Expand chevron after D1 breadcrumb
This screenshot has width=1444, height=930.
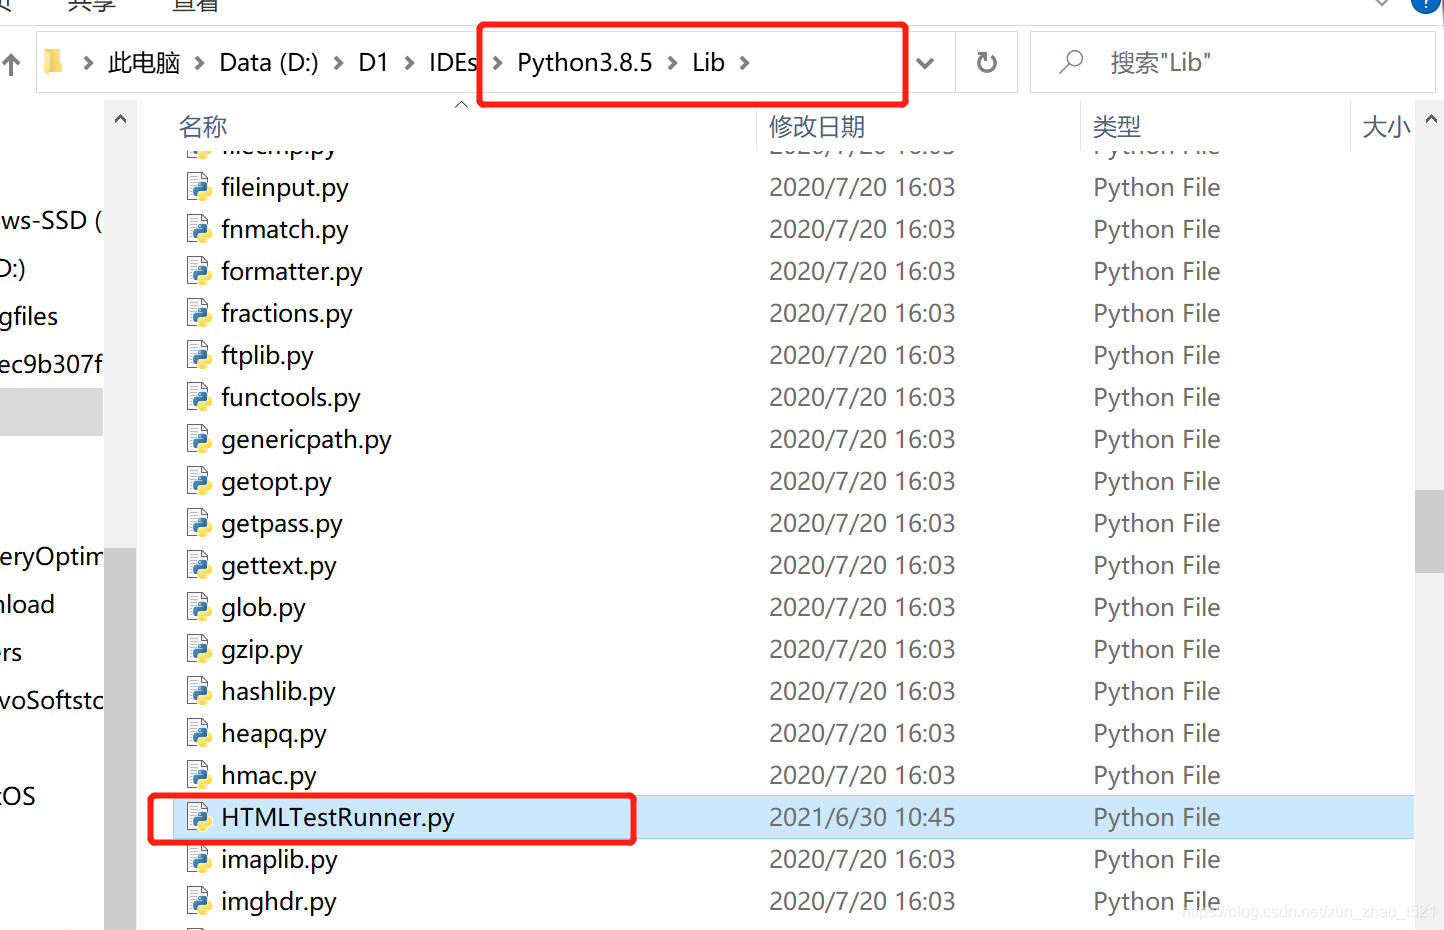click(409, 63)
